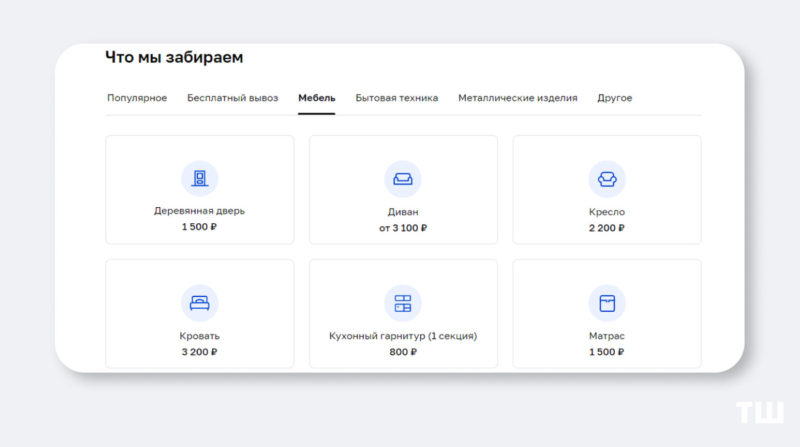The width and height of the screenshot is (800, 447).
Task: Click the sofa icon above Диван
Action: 403,179
